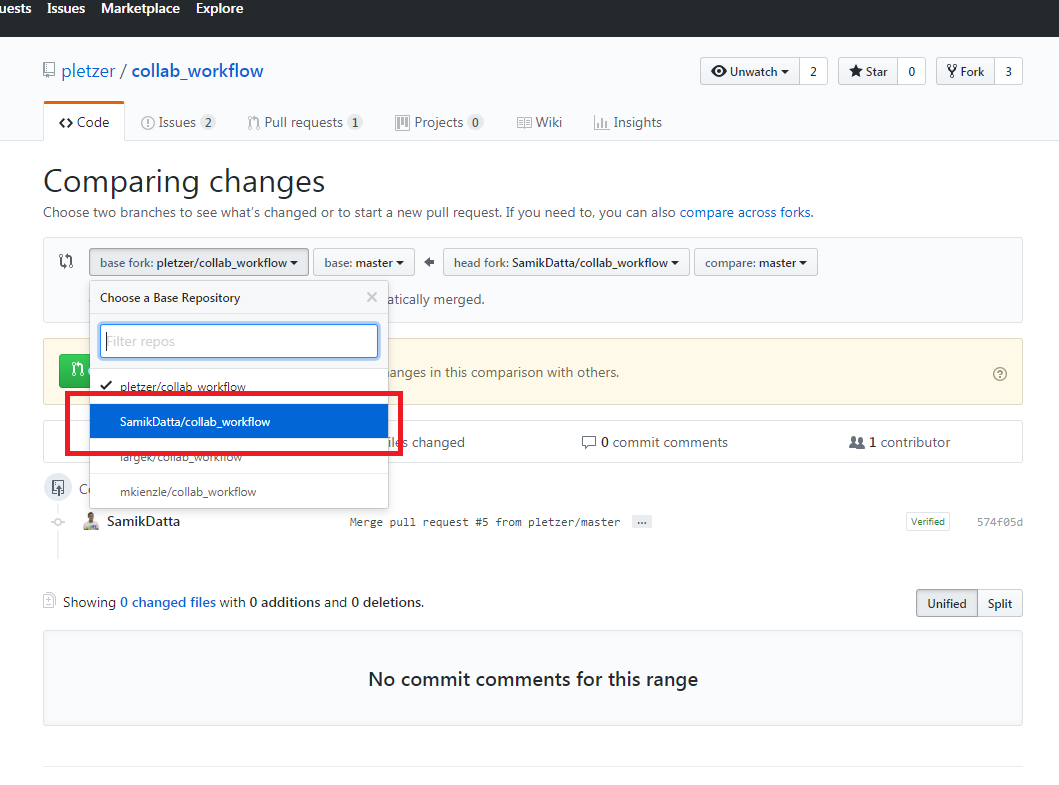Viewport: 1059px width, 785px height.
Task: Click the SamikDatta commit author name
Action: [143, 521]
